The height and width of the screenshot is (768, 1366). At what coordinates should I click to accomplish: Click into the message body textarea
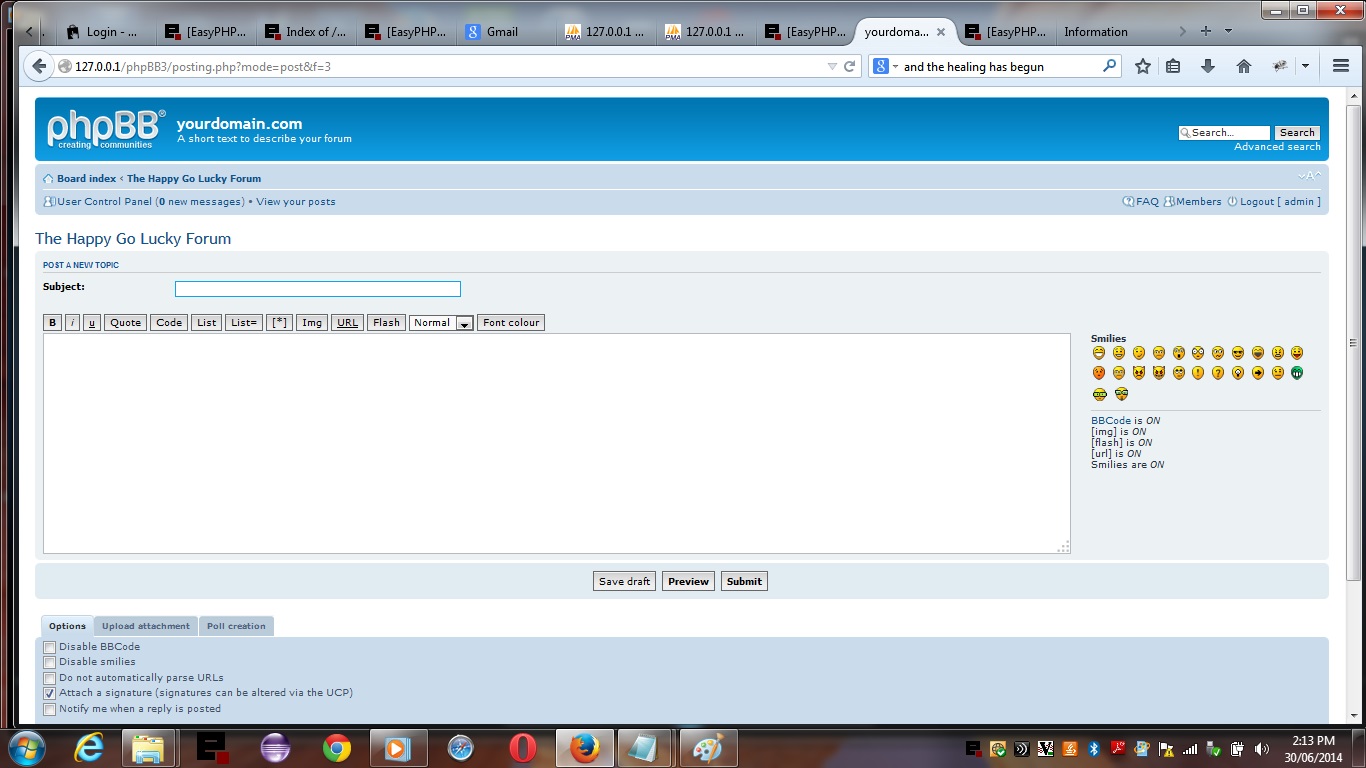coord(557,444)
